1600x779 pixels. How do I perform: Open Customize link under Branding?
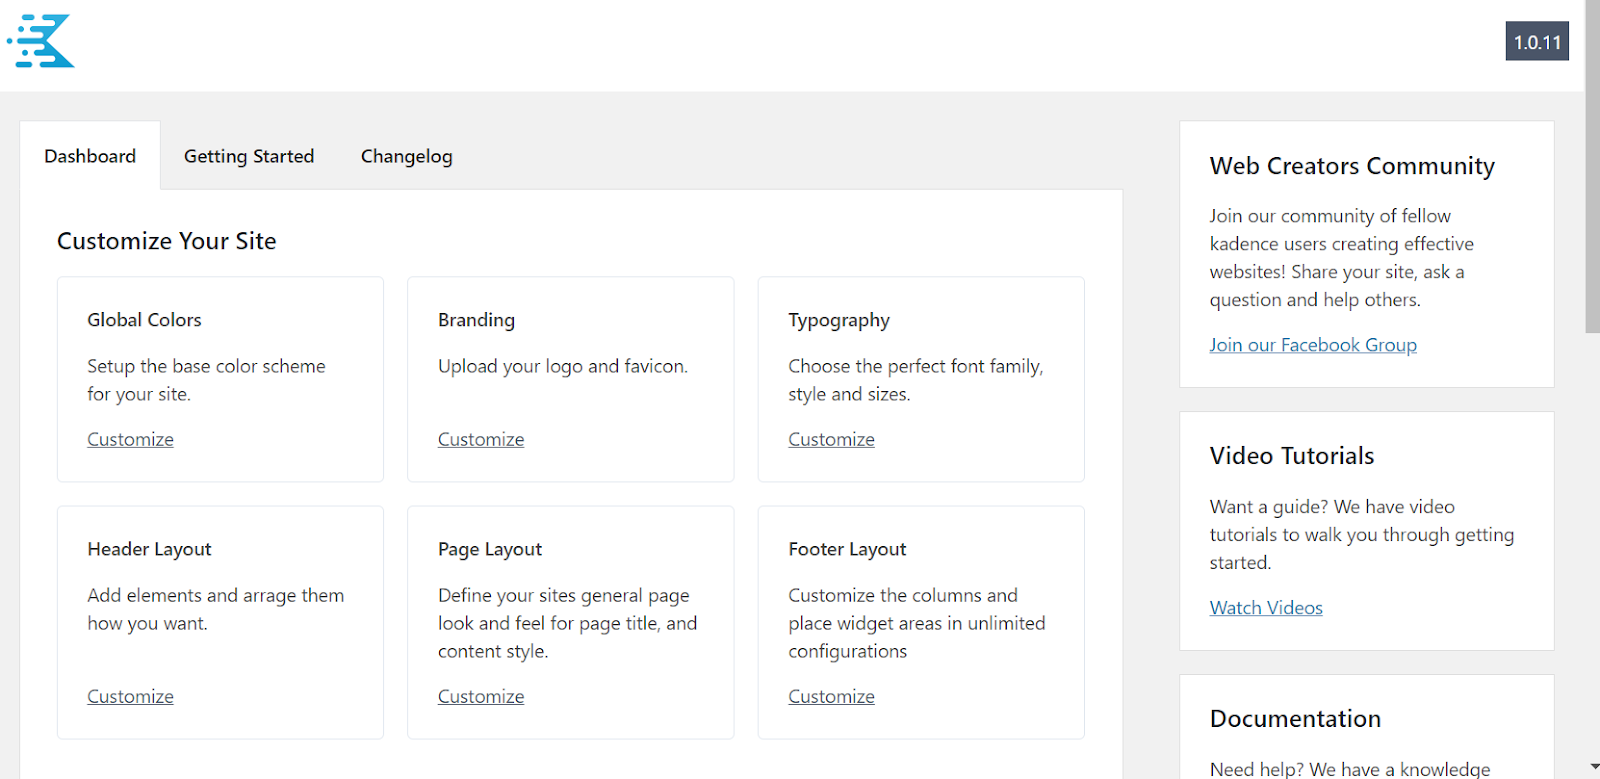click(481, 439)
